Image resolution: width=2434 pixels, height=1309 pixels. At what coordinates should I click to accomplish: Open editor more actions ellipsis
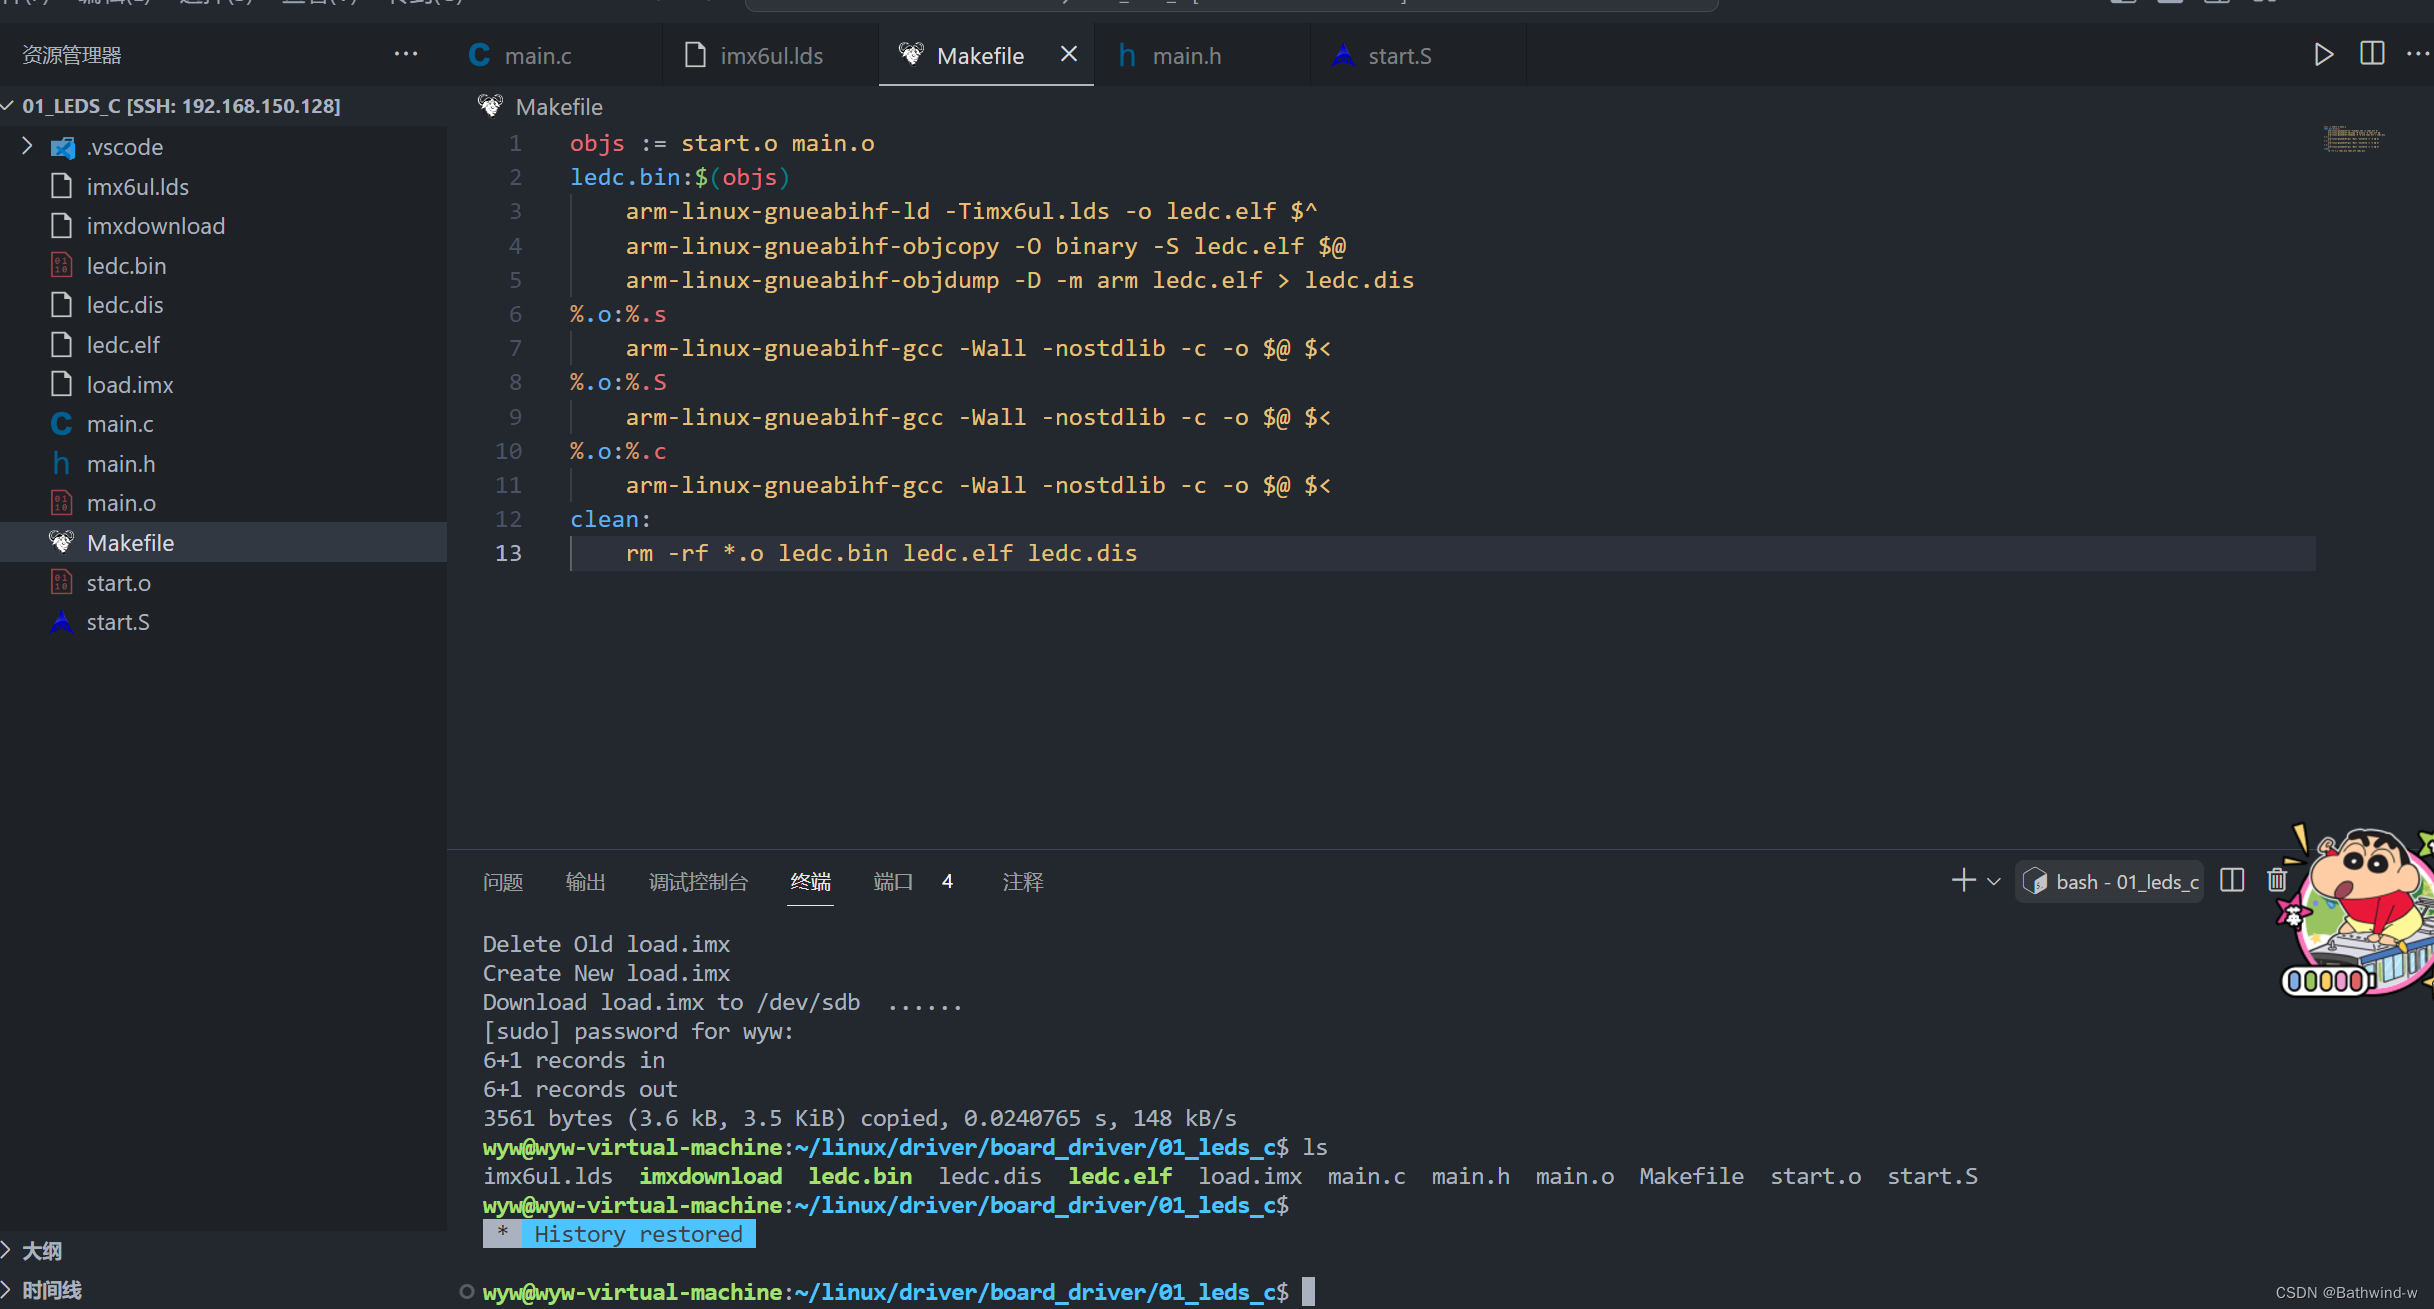(x=2416, y=54)
